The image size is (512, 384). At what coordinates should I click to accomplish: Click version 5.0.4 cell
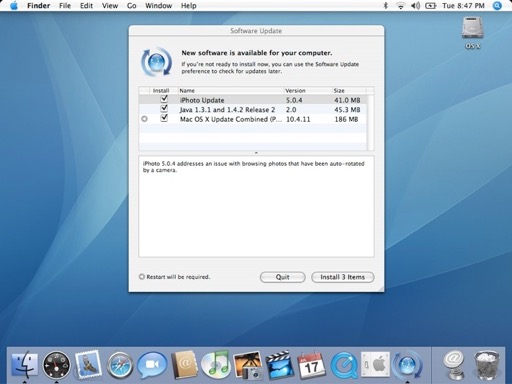(x=294, y=100)
